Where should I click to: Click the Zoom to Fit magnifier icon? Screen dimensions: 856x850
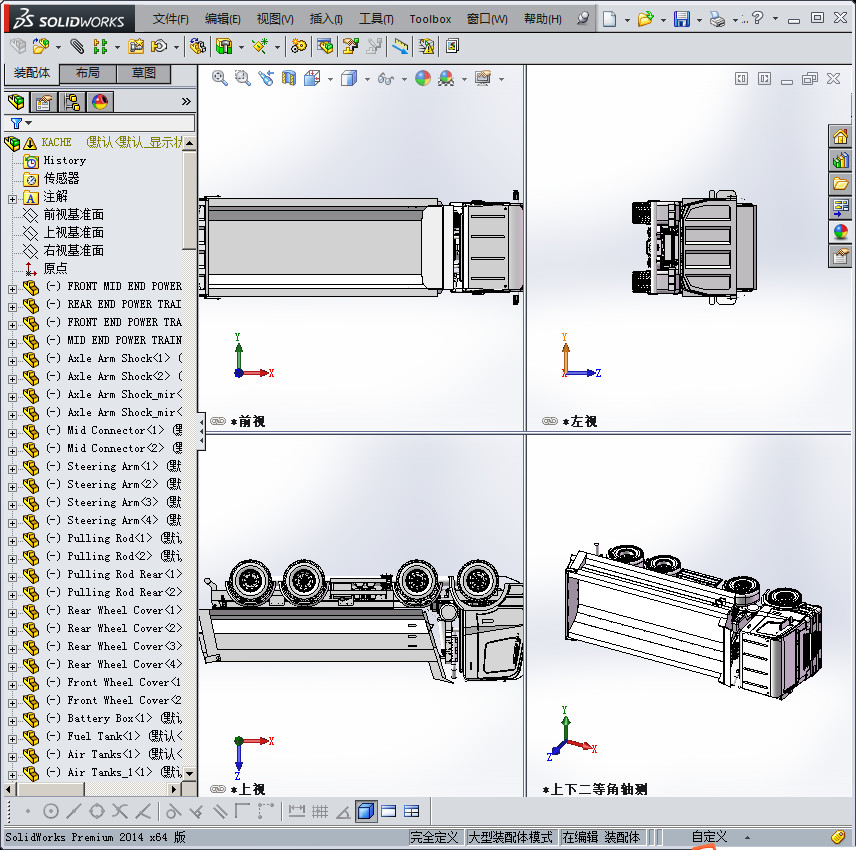pos(219,78)
